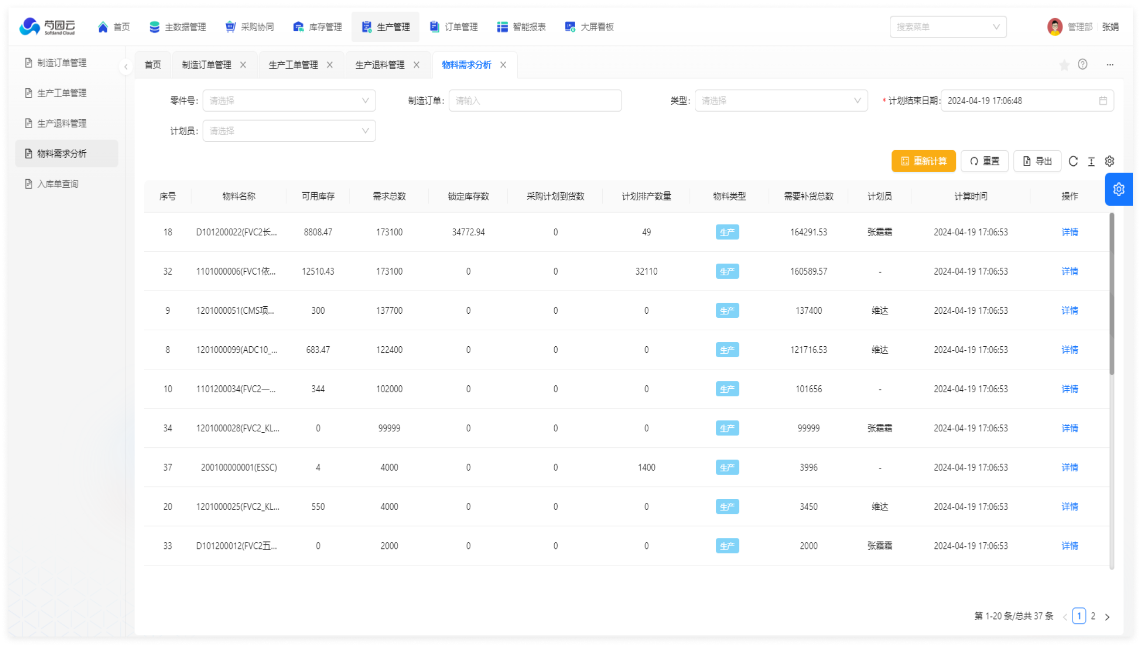Open 详情 for row number 37

point(1070,468)
